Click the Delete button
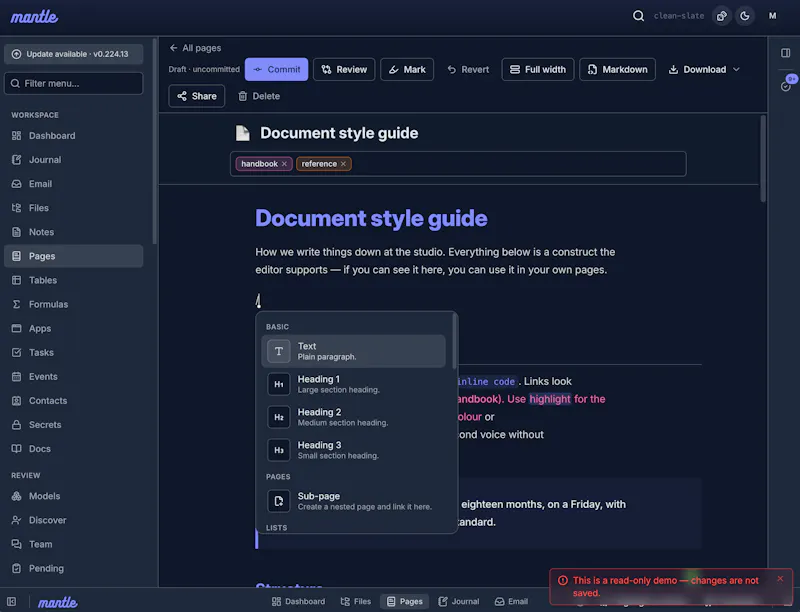Viewport: 800px width, 612px height. (259, 96)
